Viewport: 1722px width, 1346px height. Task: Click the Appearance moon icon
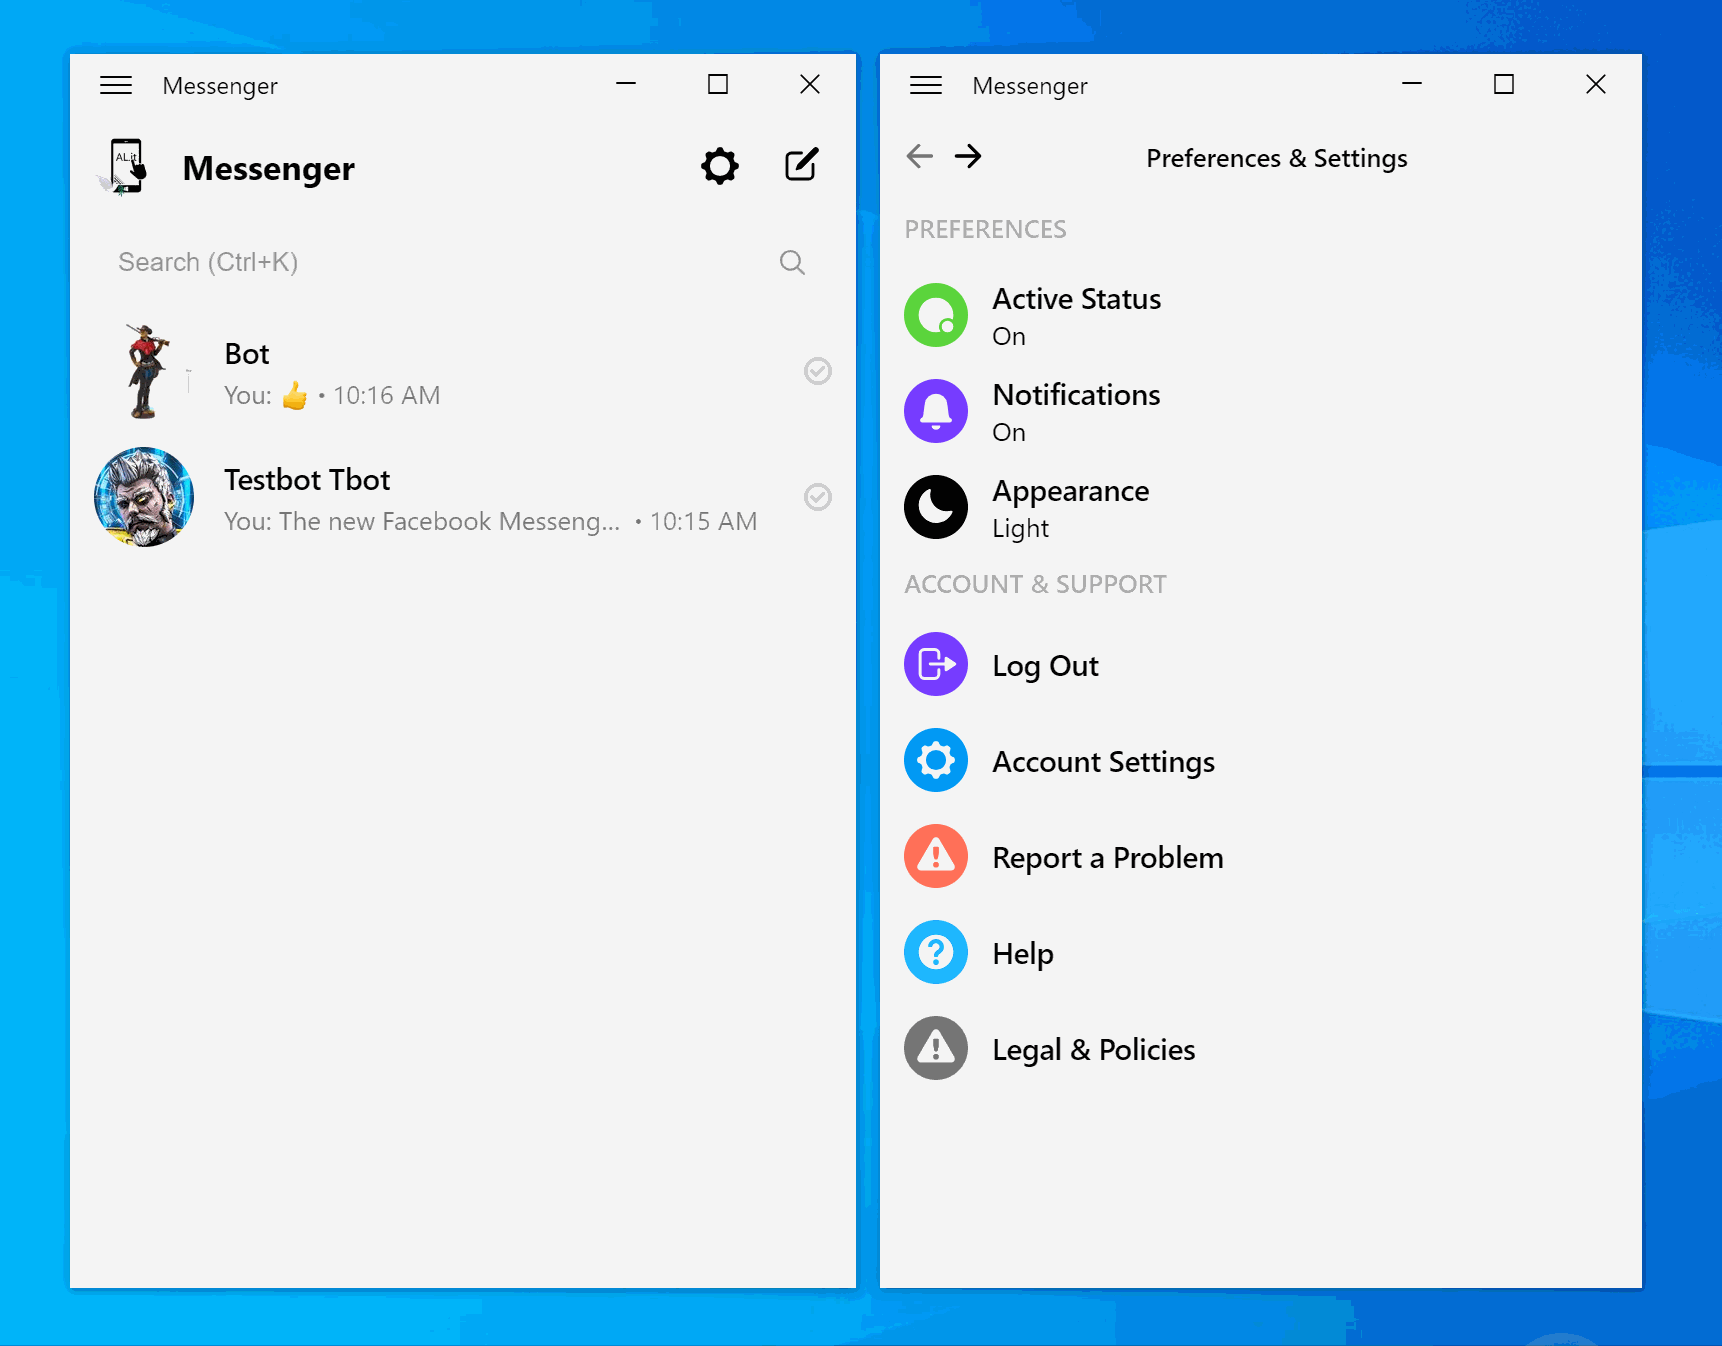935,507
